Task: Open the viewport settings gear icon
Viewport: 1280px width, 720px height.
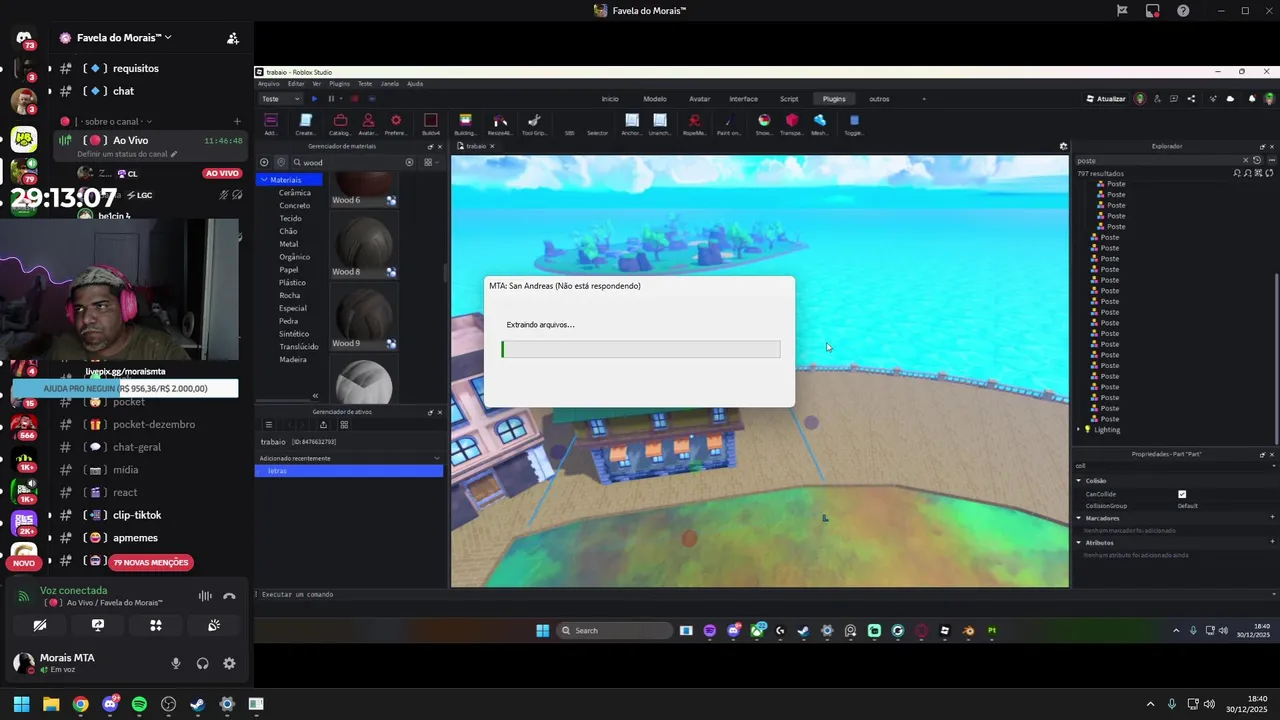Action: [1063, 146]
